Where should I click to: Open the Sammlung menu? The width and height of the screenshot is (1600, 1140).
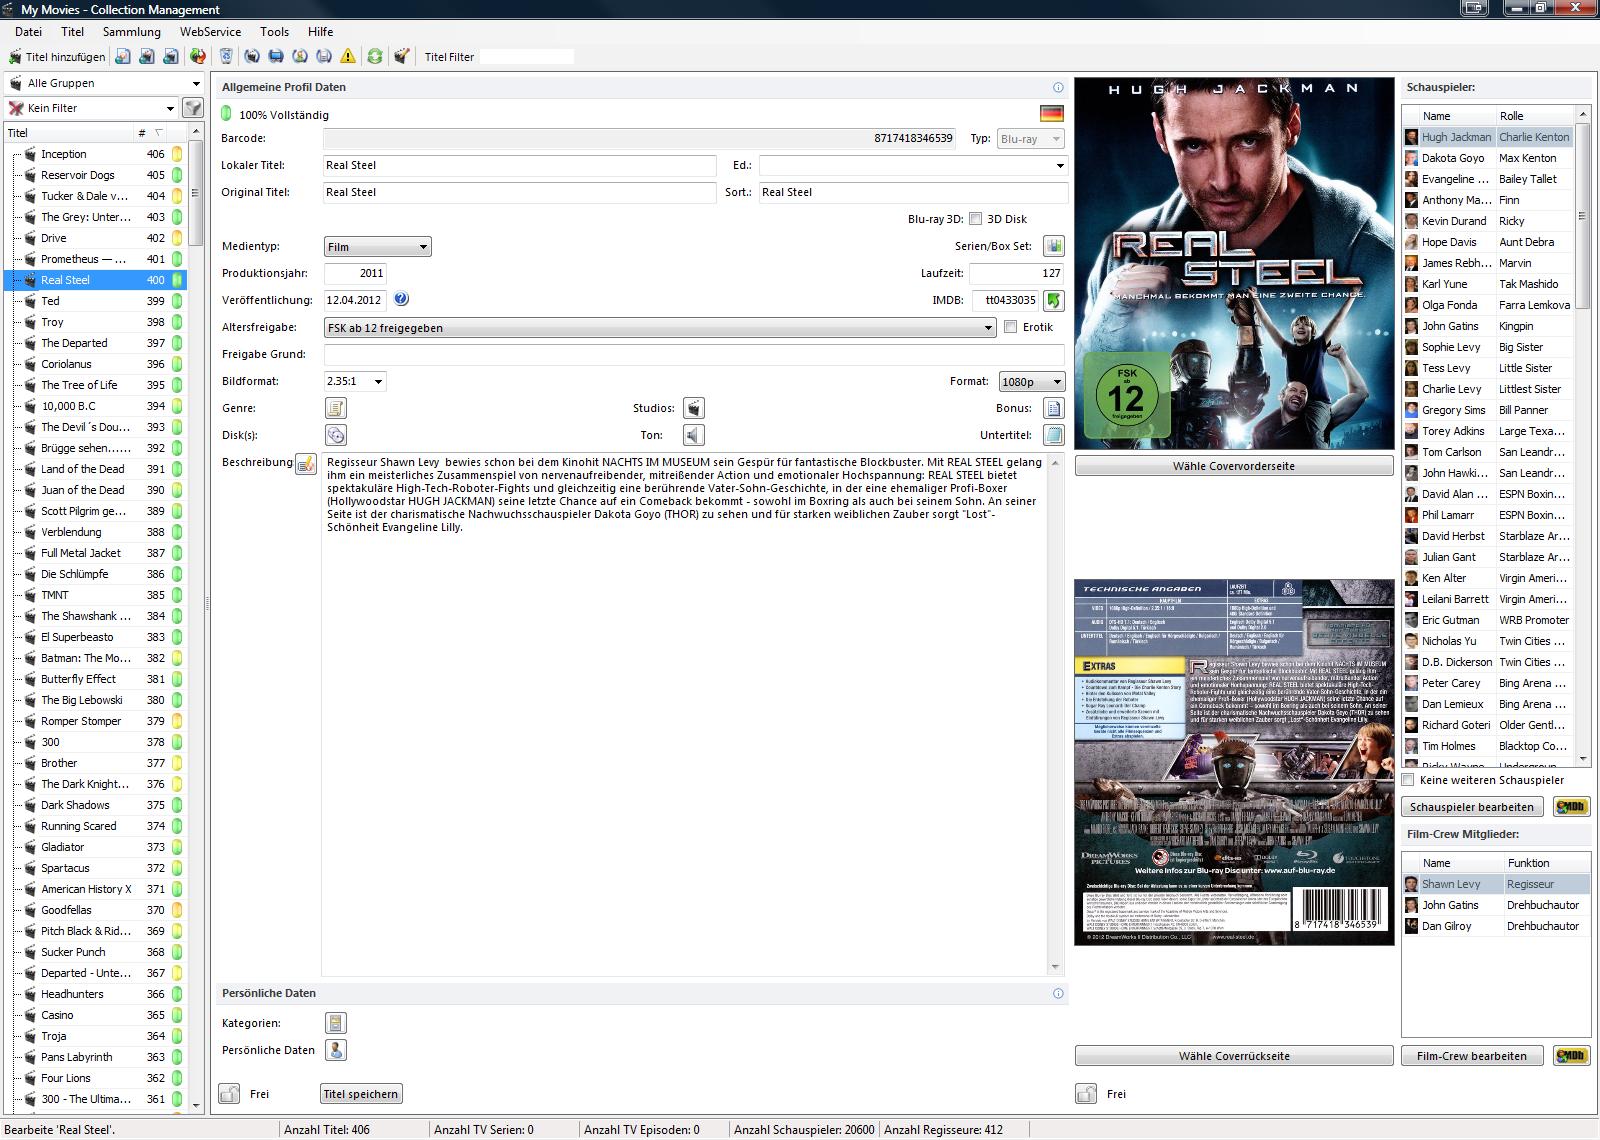tap(131, 32)
